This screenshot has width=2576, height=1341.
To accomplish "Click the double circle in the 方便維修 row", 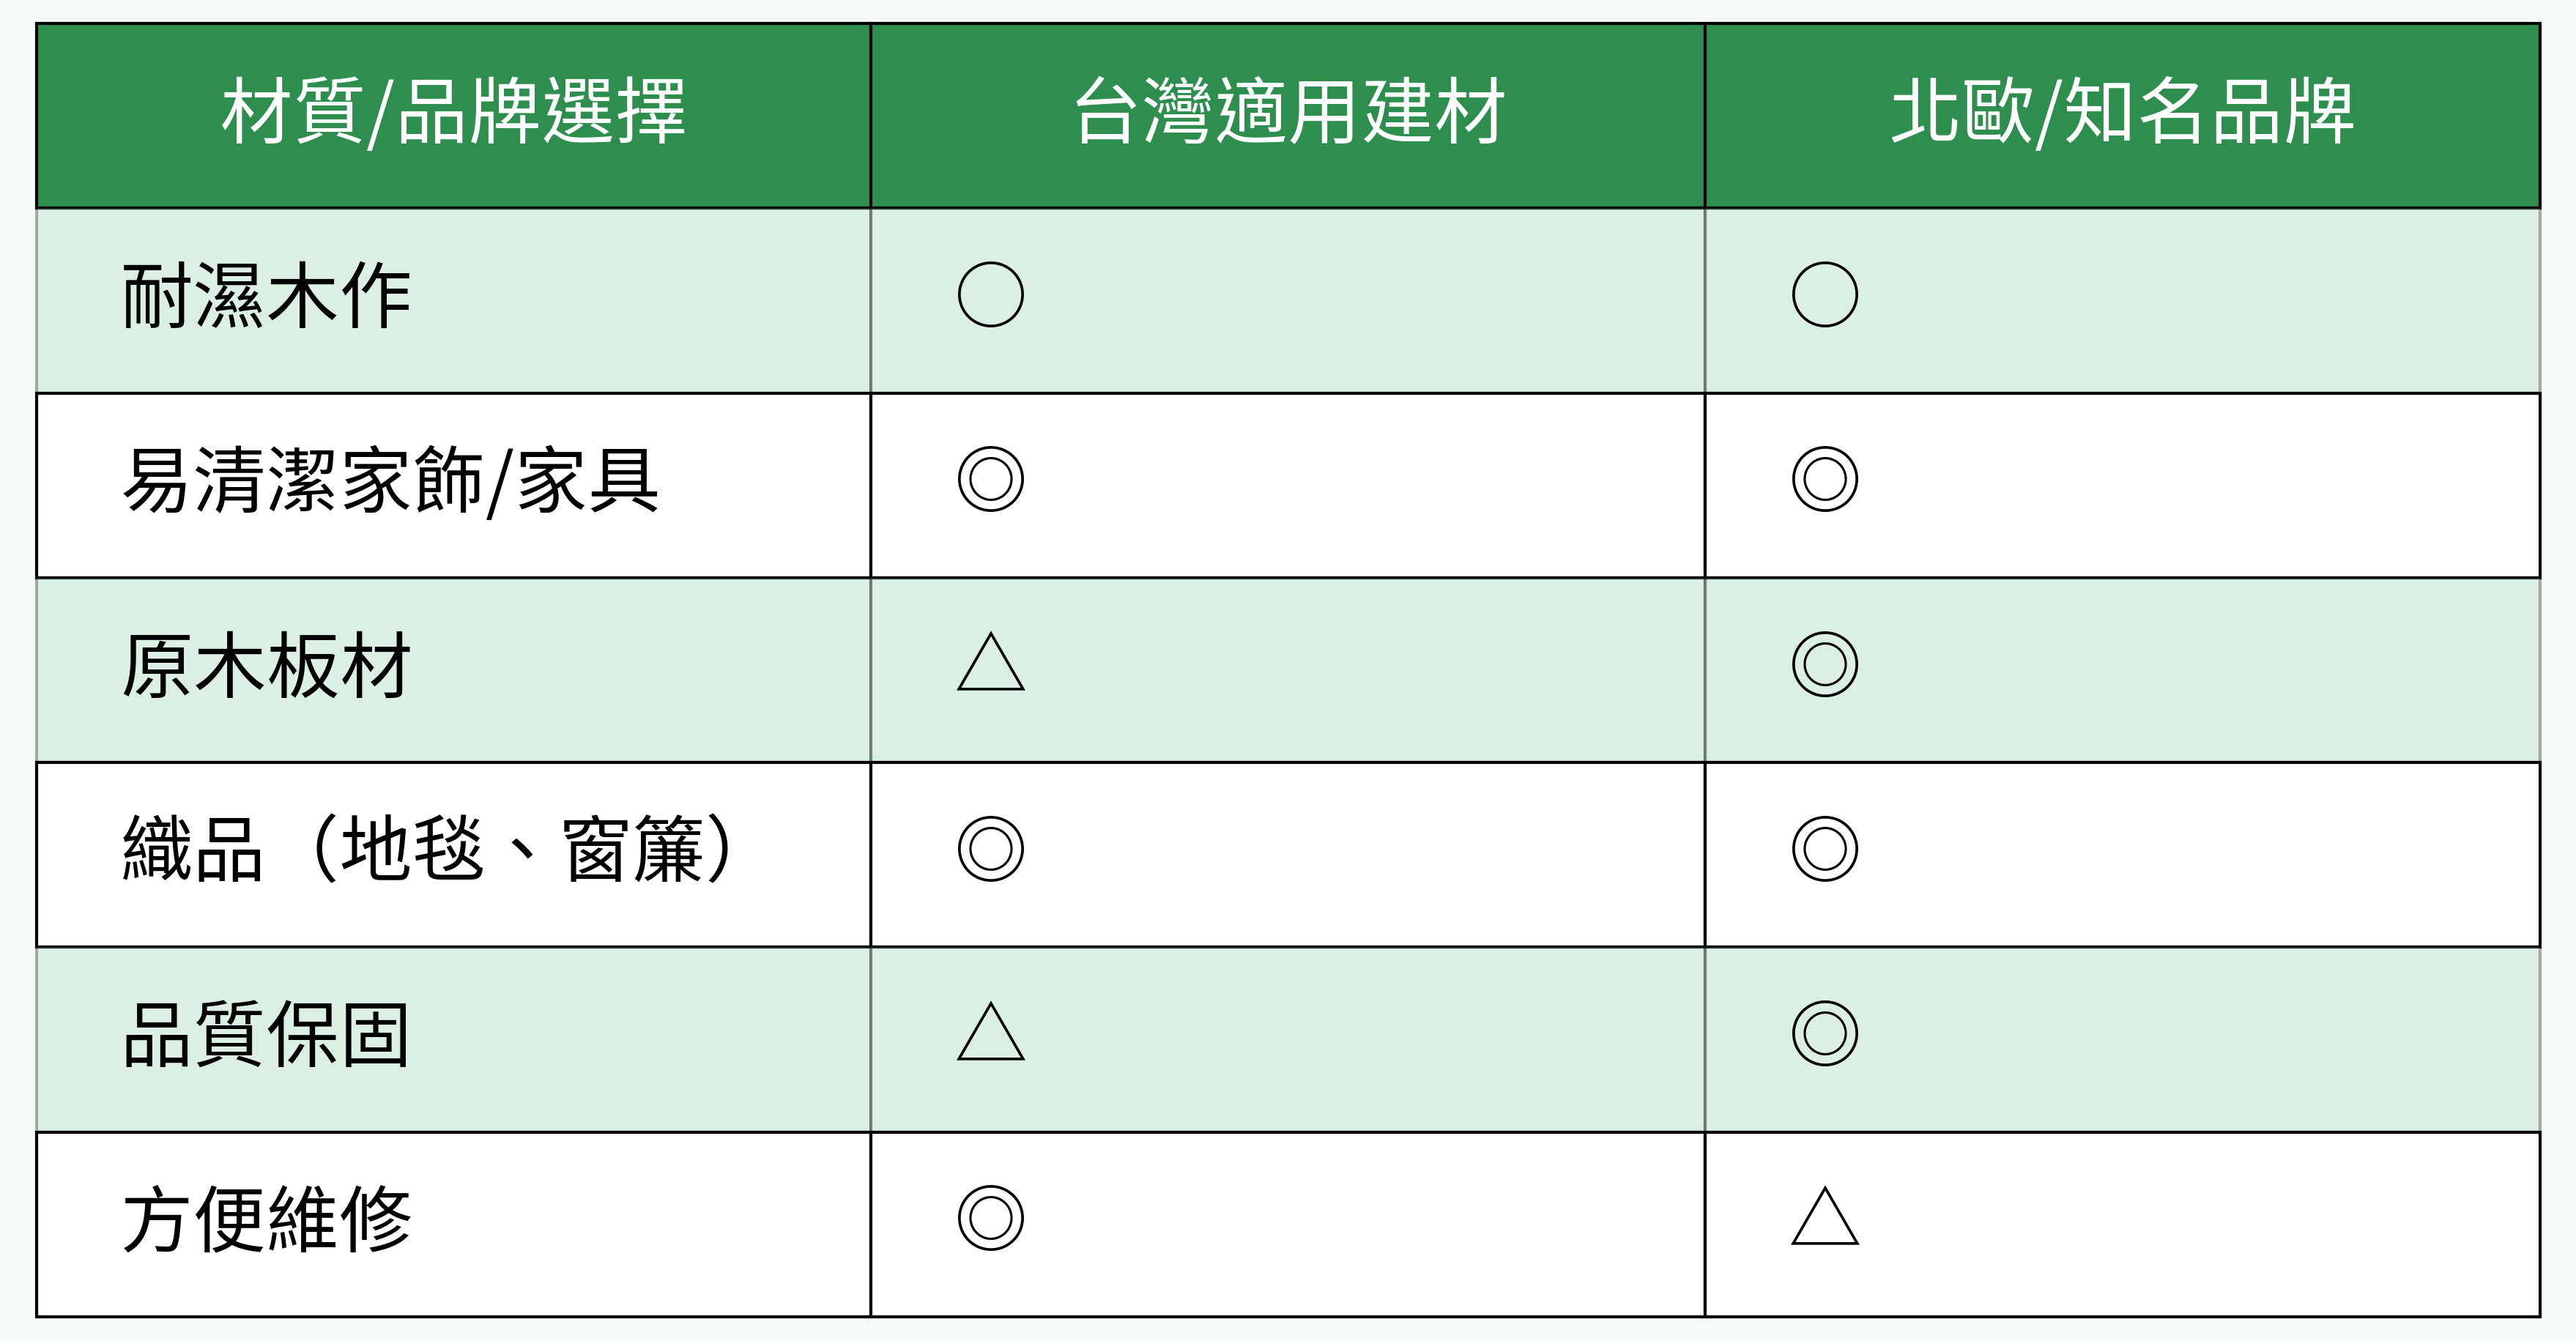I will pos(990,1218).
